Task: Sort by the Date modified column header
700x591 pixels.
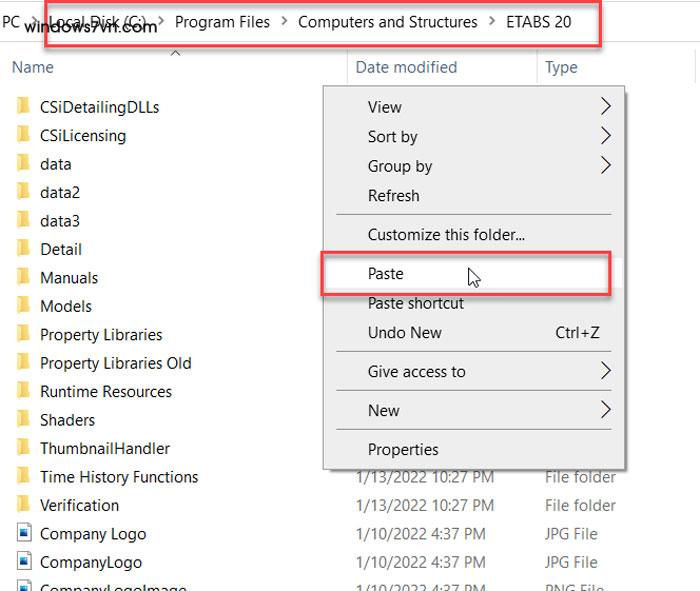Action: tap(406, 67)
